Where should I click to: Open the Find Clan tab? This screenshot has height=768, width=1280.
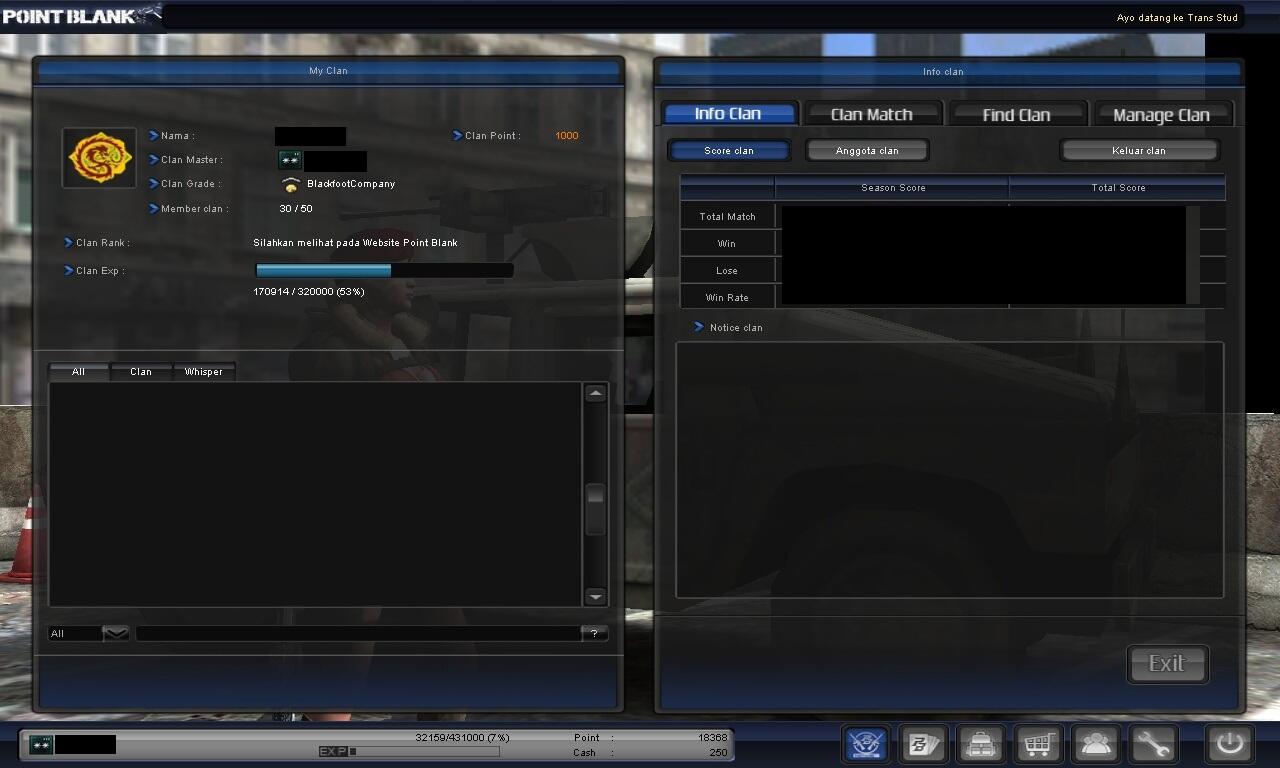tap(1016, 114)
